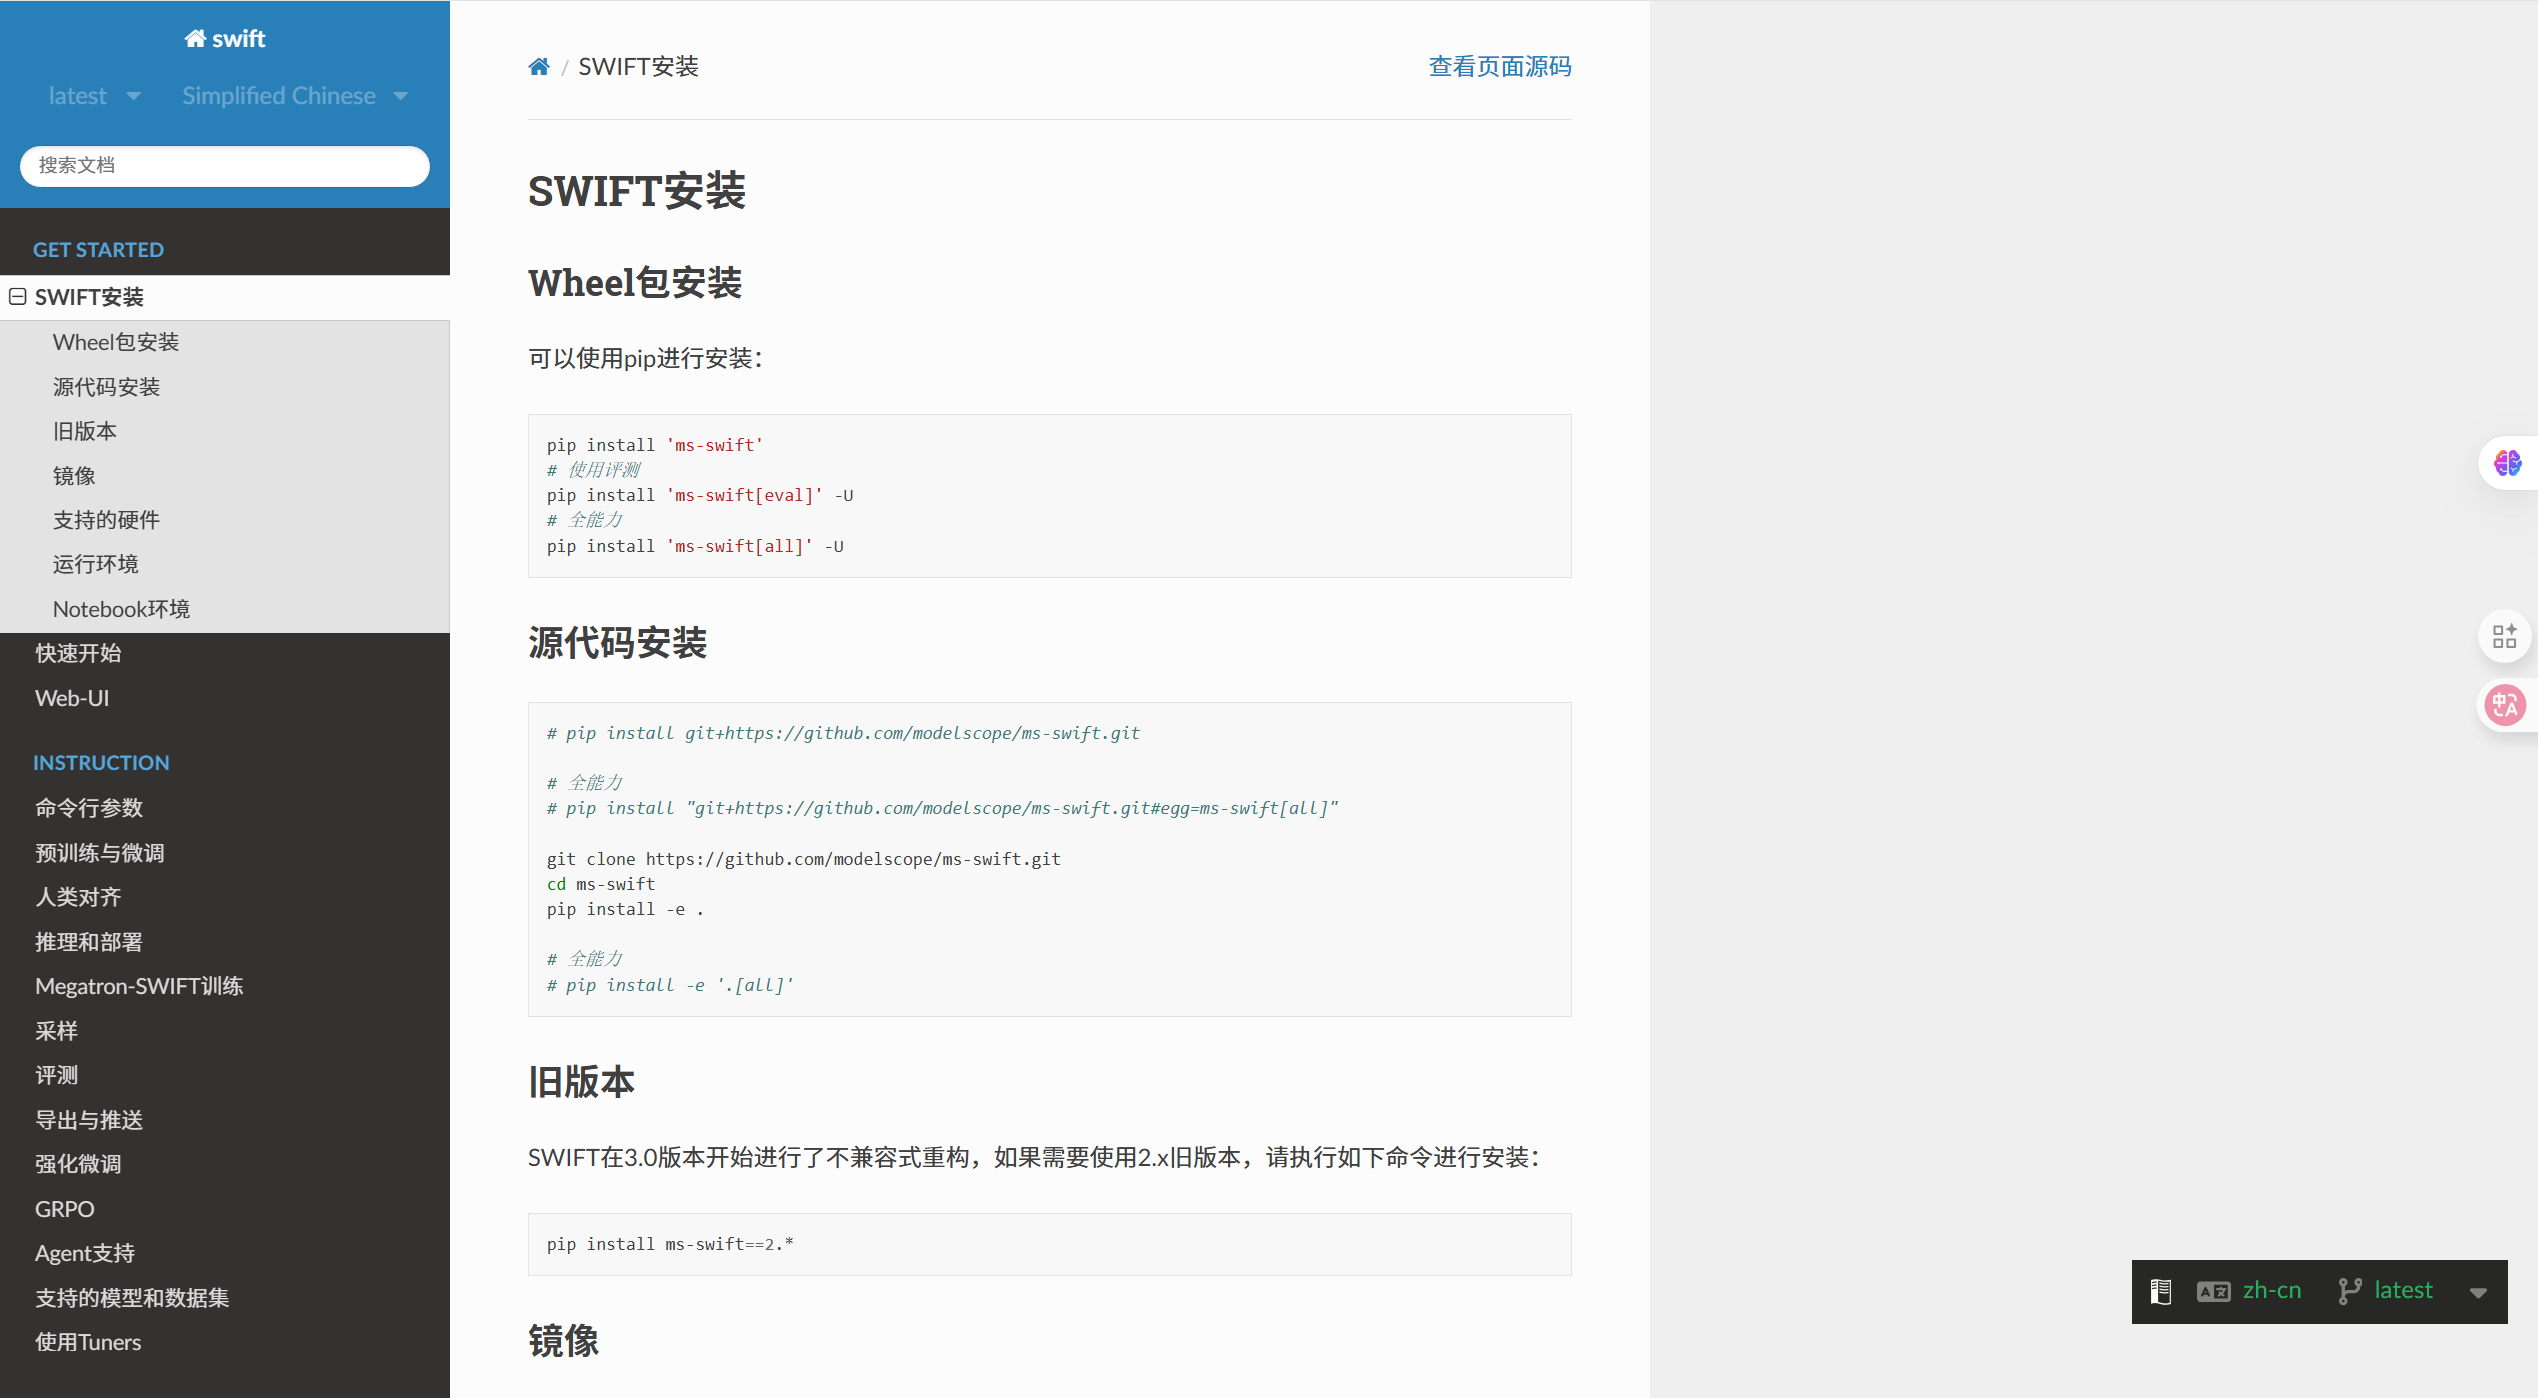The width and height of the screenshot is (2538, 1398).
Task: Click the grid apps floating icon
Action: (2504, 636)
